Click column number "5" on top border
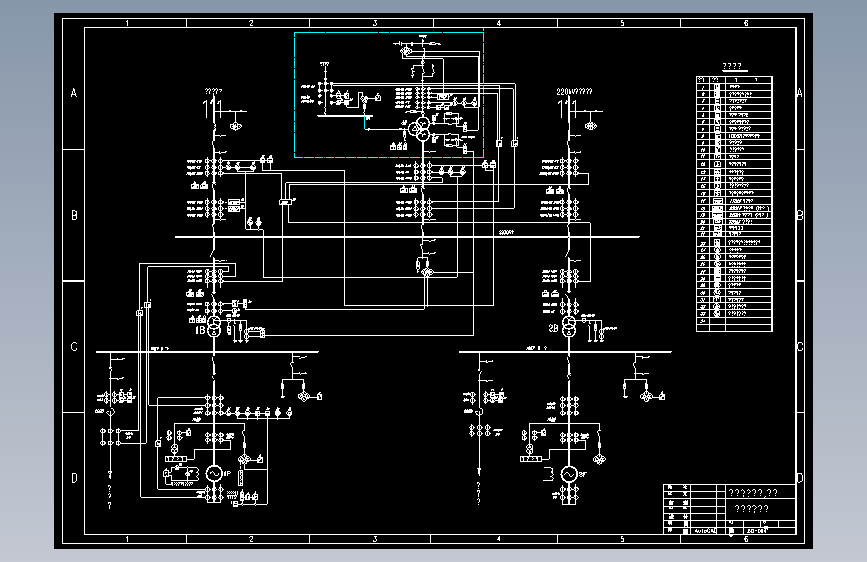Viewport: 867px width, 562px height. pyautogui.click(x=622, y=23)
